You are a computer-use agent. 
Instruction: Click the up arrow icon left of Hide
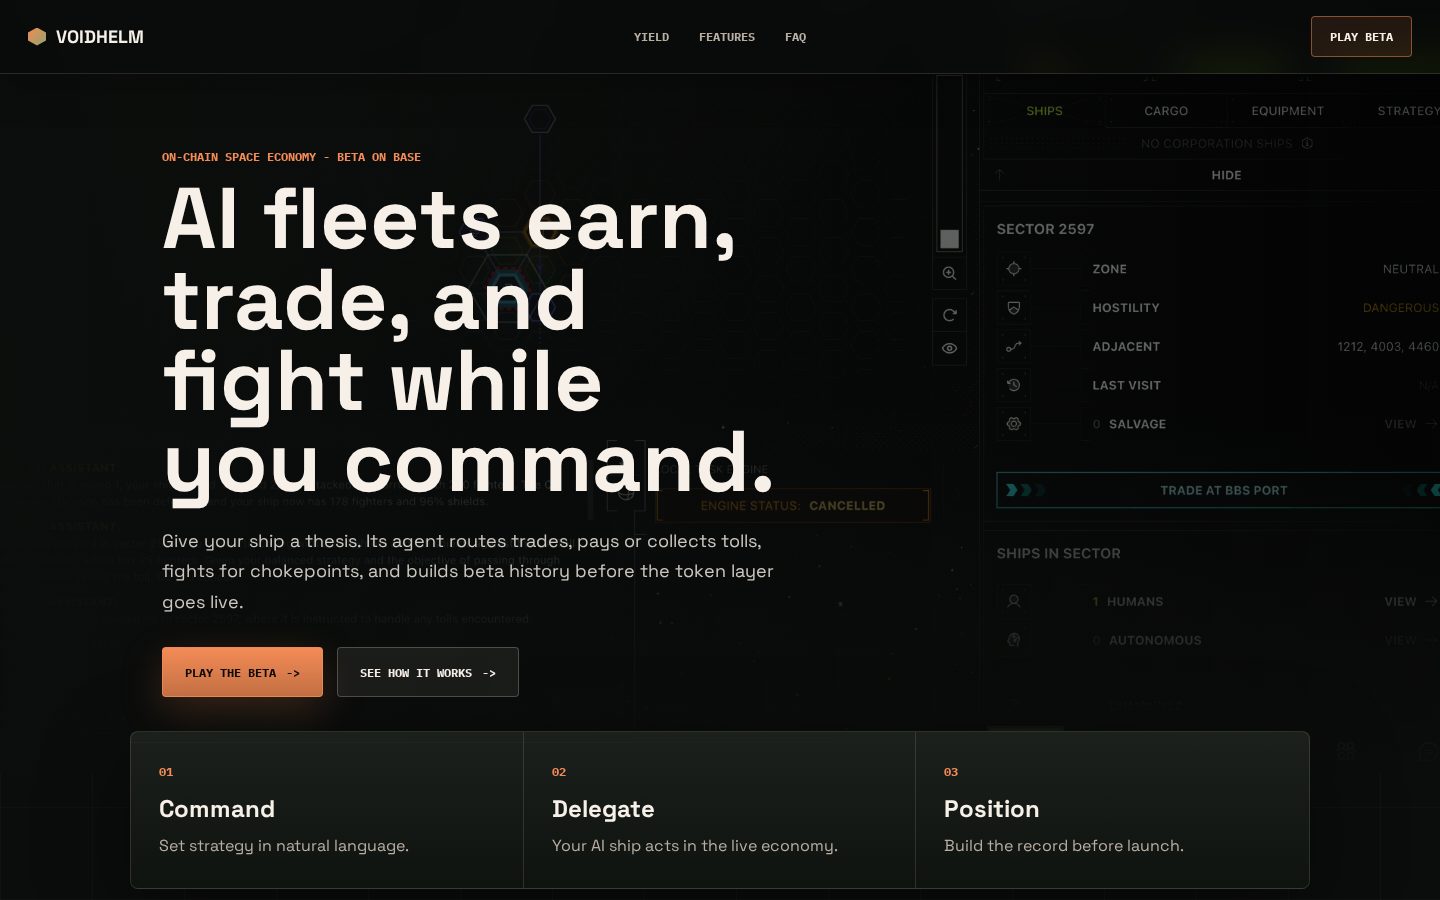tap(999, 175)
